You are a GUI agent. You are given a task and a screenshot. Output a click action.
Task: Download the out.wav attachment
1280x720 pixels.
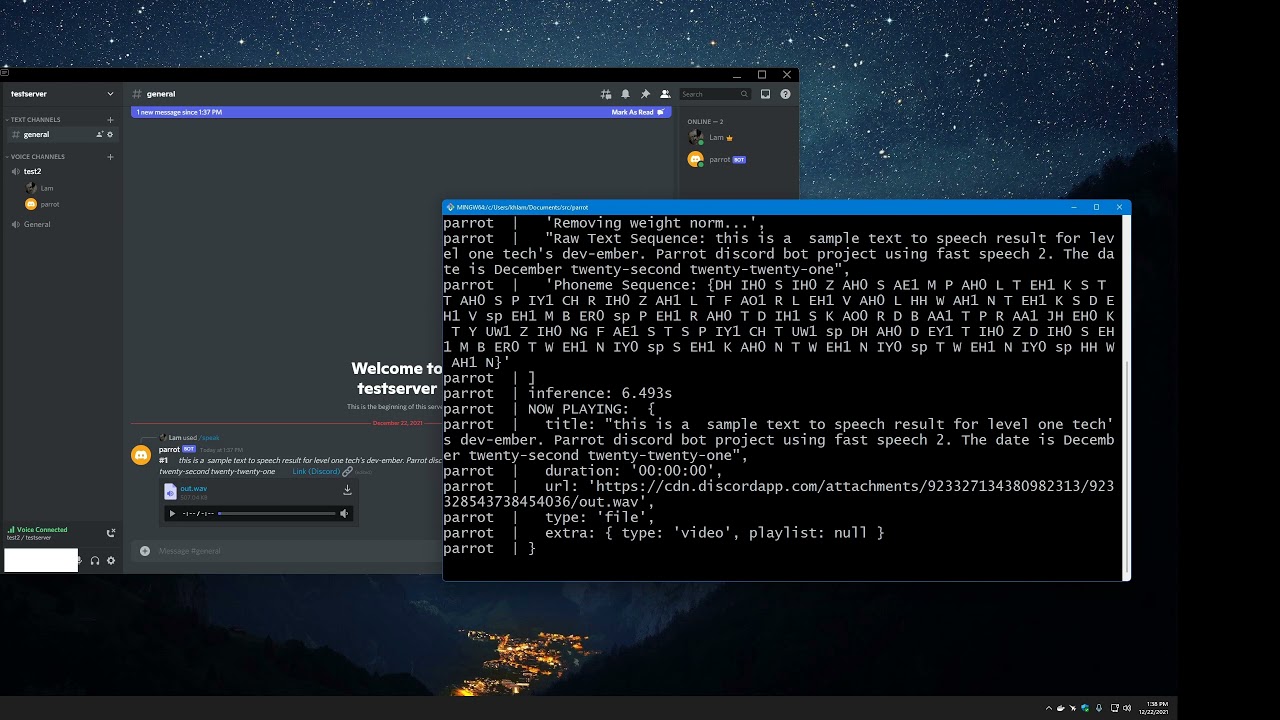pyautogui.click(x=347, y=490)
